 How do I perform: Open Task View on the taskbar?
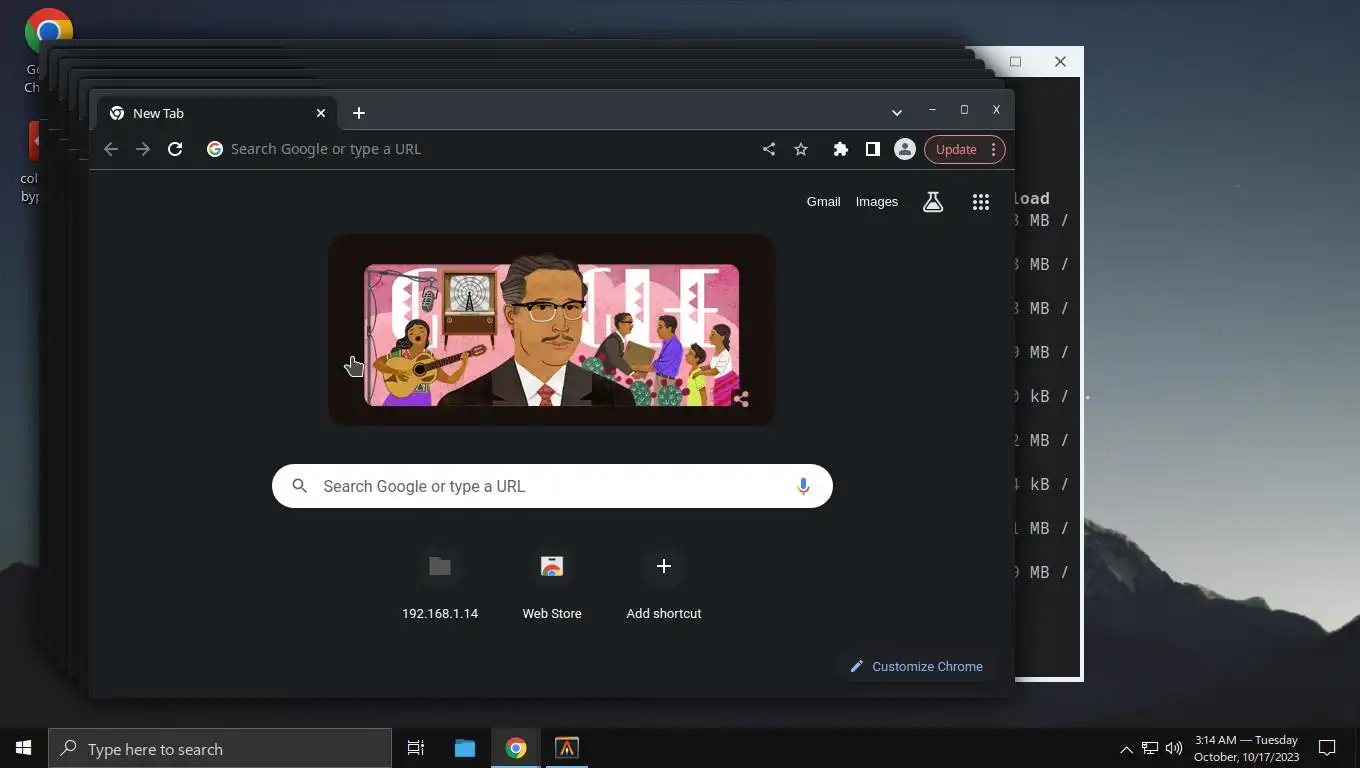[416, 748]
